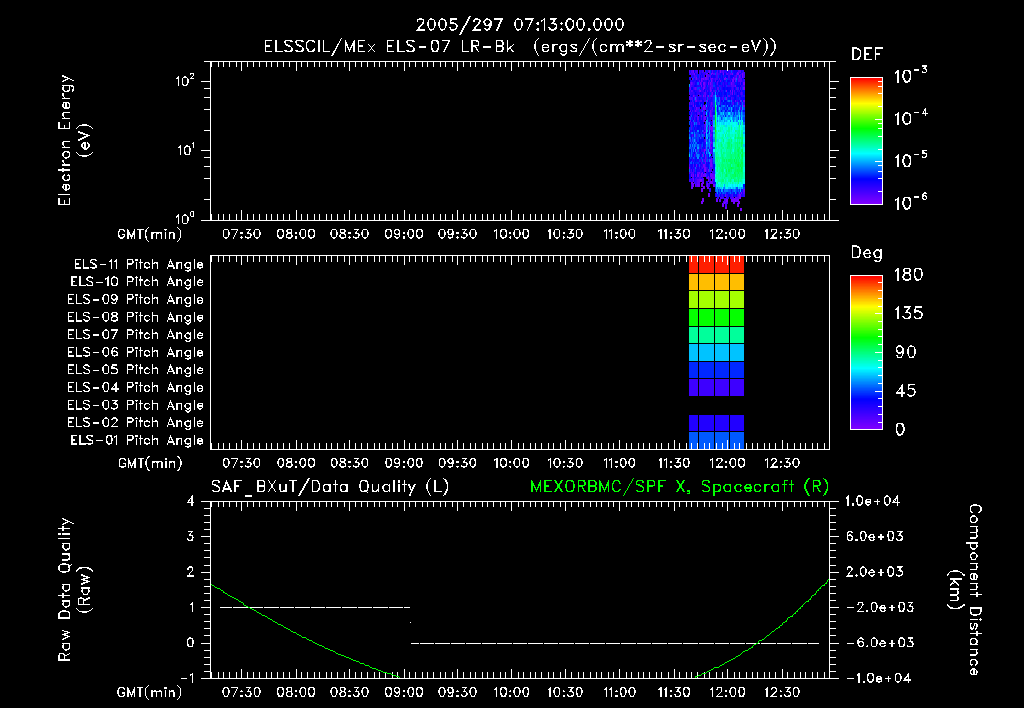Click the 10^-6 value on DEF scale
Screen dimensions: 1024x708
tap(910, 202)
